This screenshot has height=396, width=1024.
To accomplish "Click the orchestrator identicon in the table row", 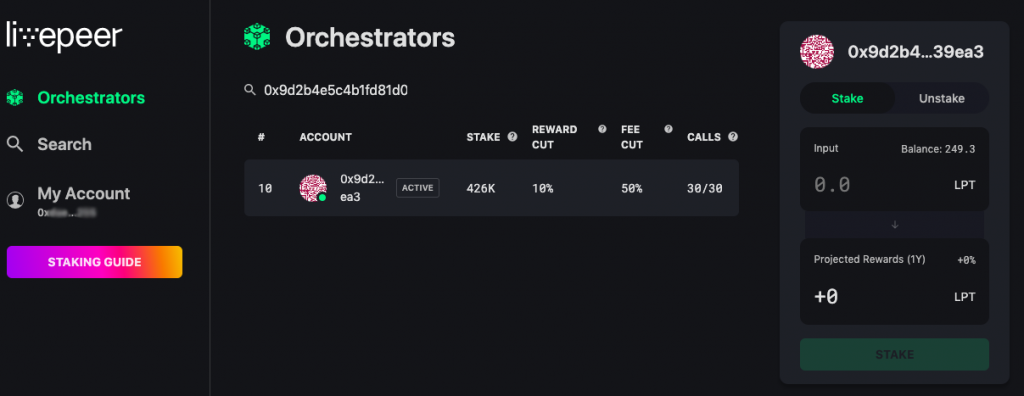I will pyautogui.click(x=313, y=188).
